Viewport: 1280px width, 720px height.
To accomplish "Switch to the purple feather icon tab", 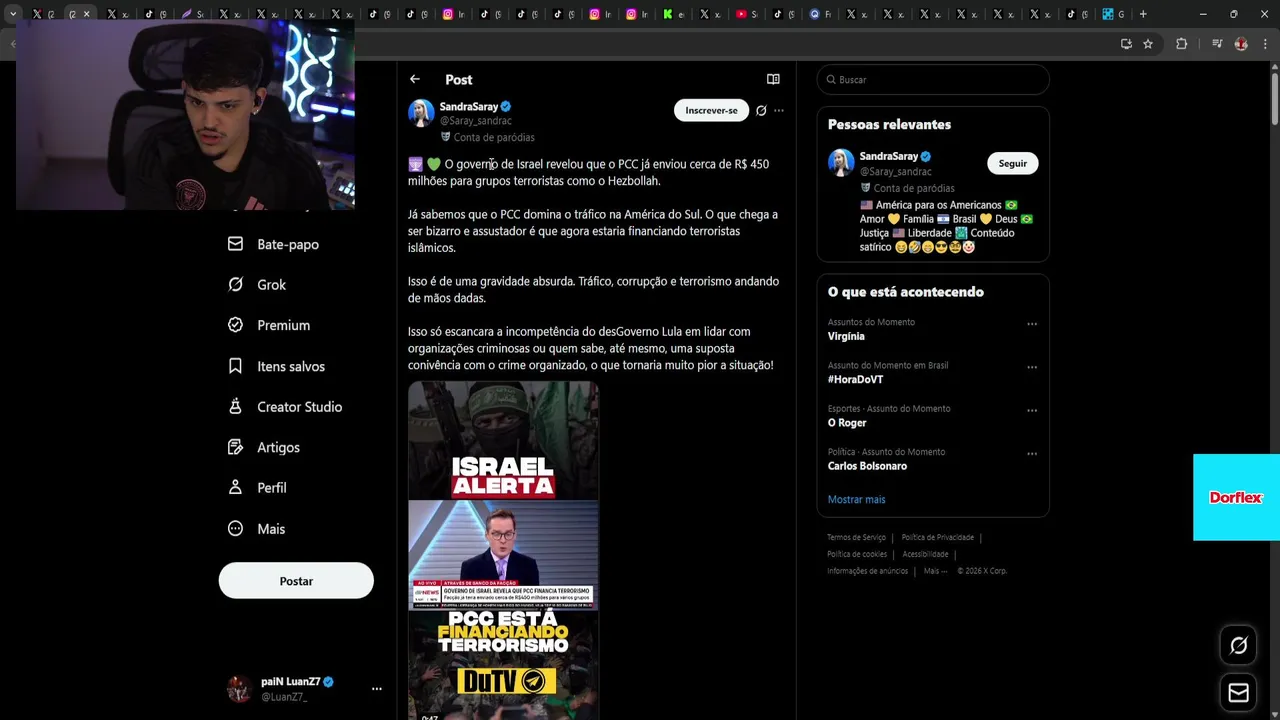I will point(193,14).
